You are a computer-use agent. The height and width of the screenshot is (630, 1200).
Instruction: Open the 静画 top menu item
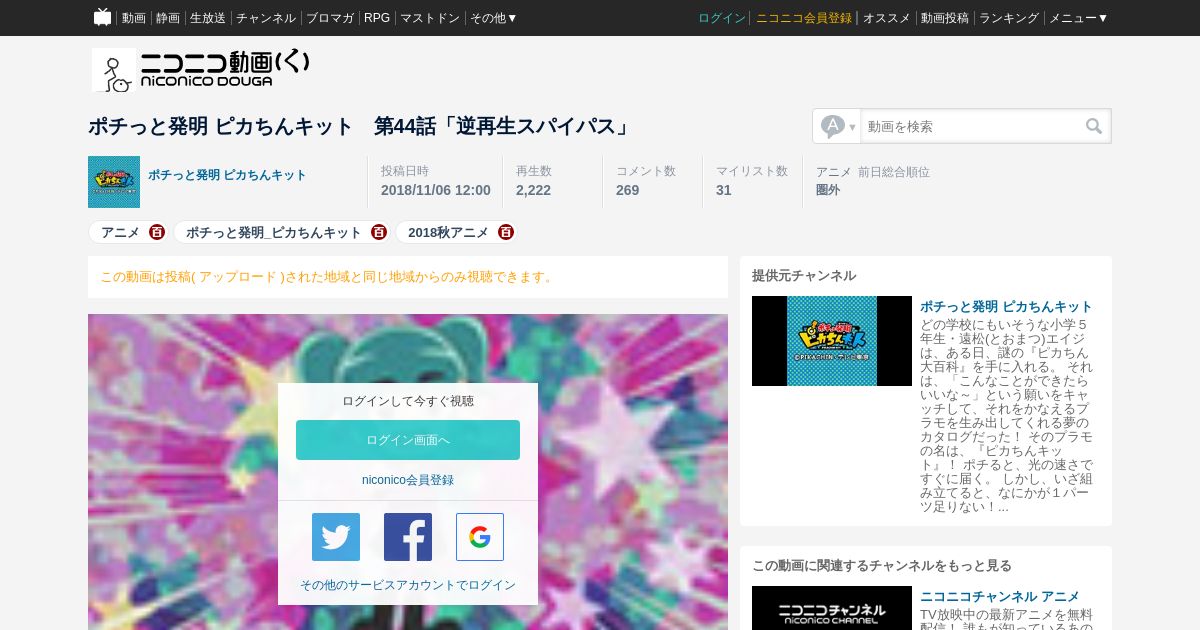(x=168, y=18)
